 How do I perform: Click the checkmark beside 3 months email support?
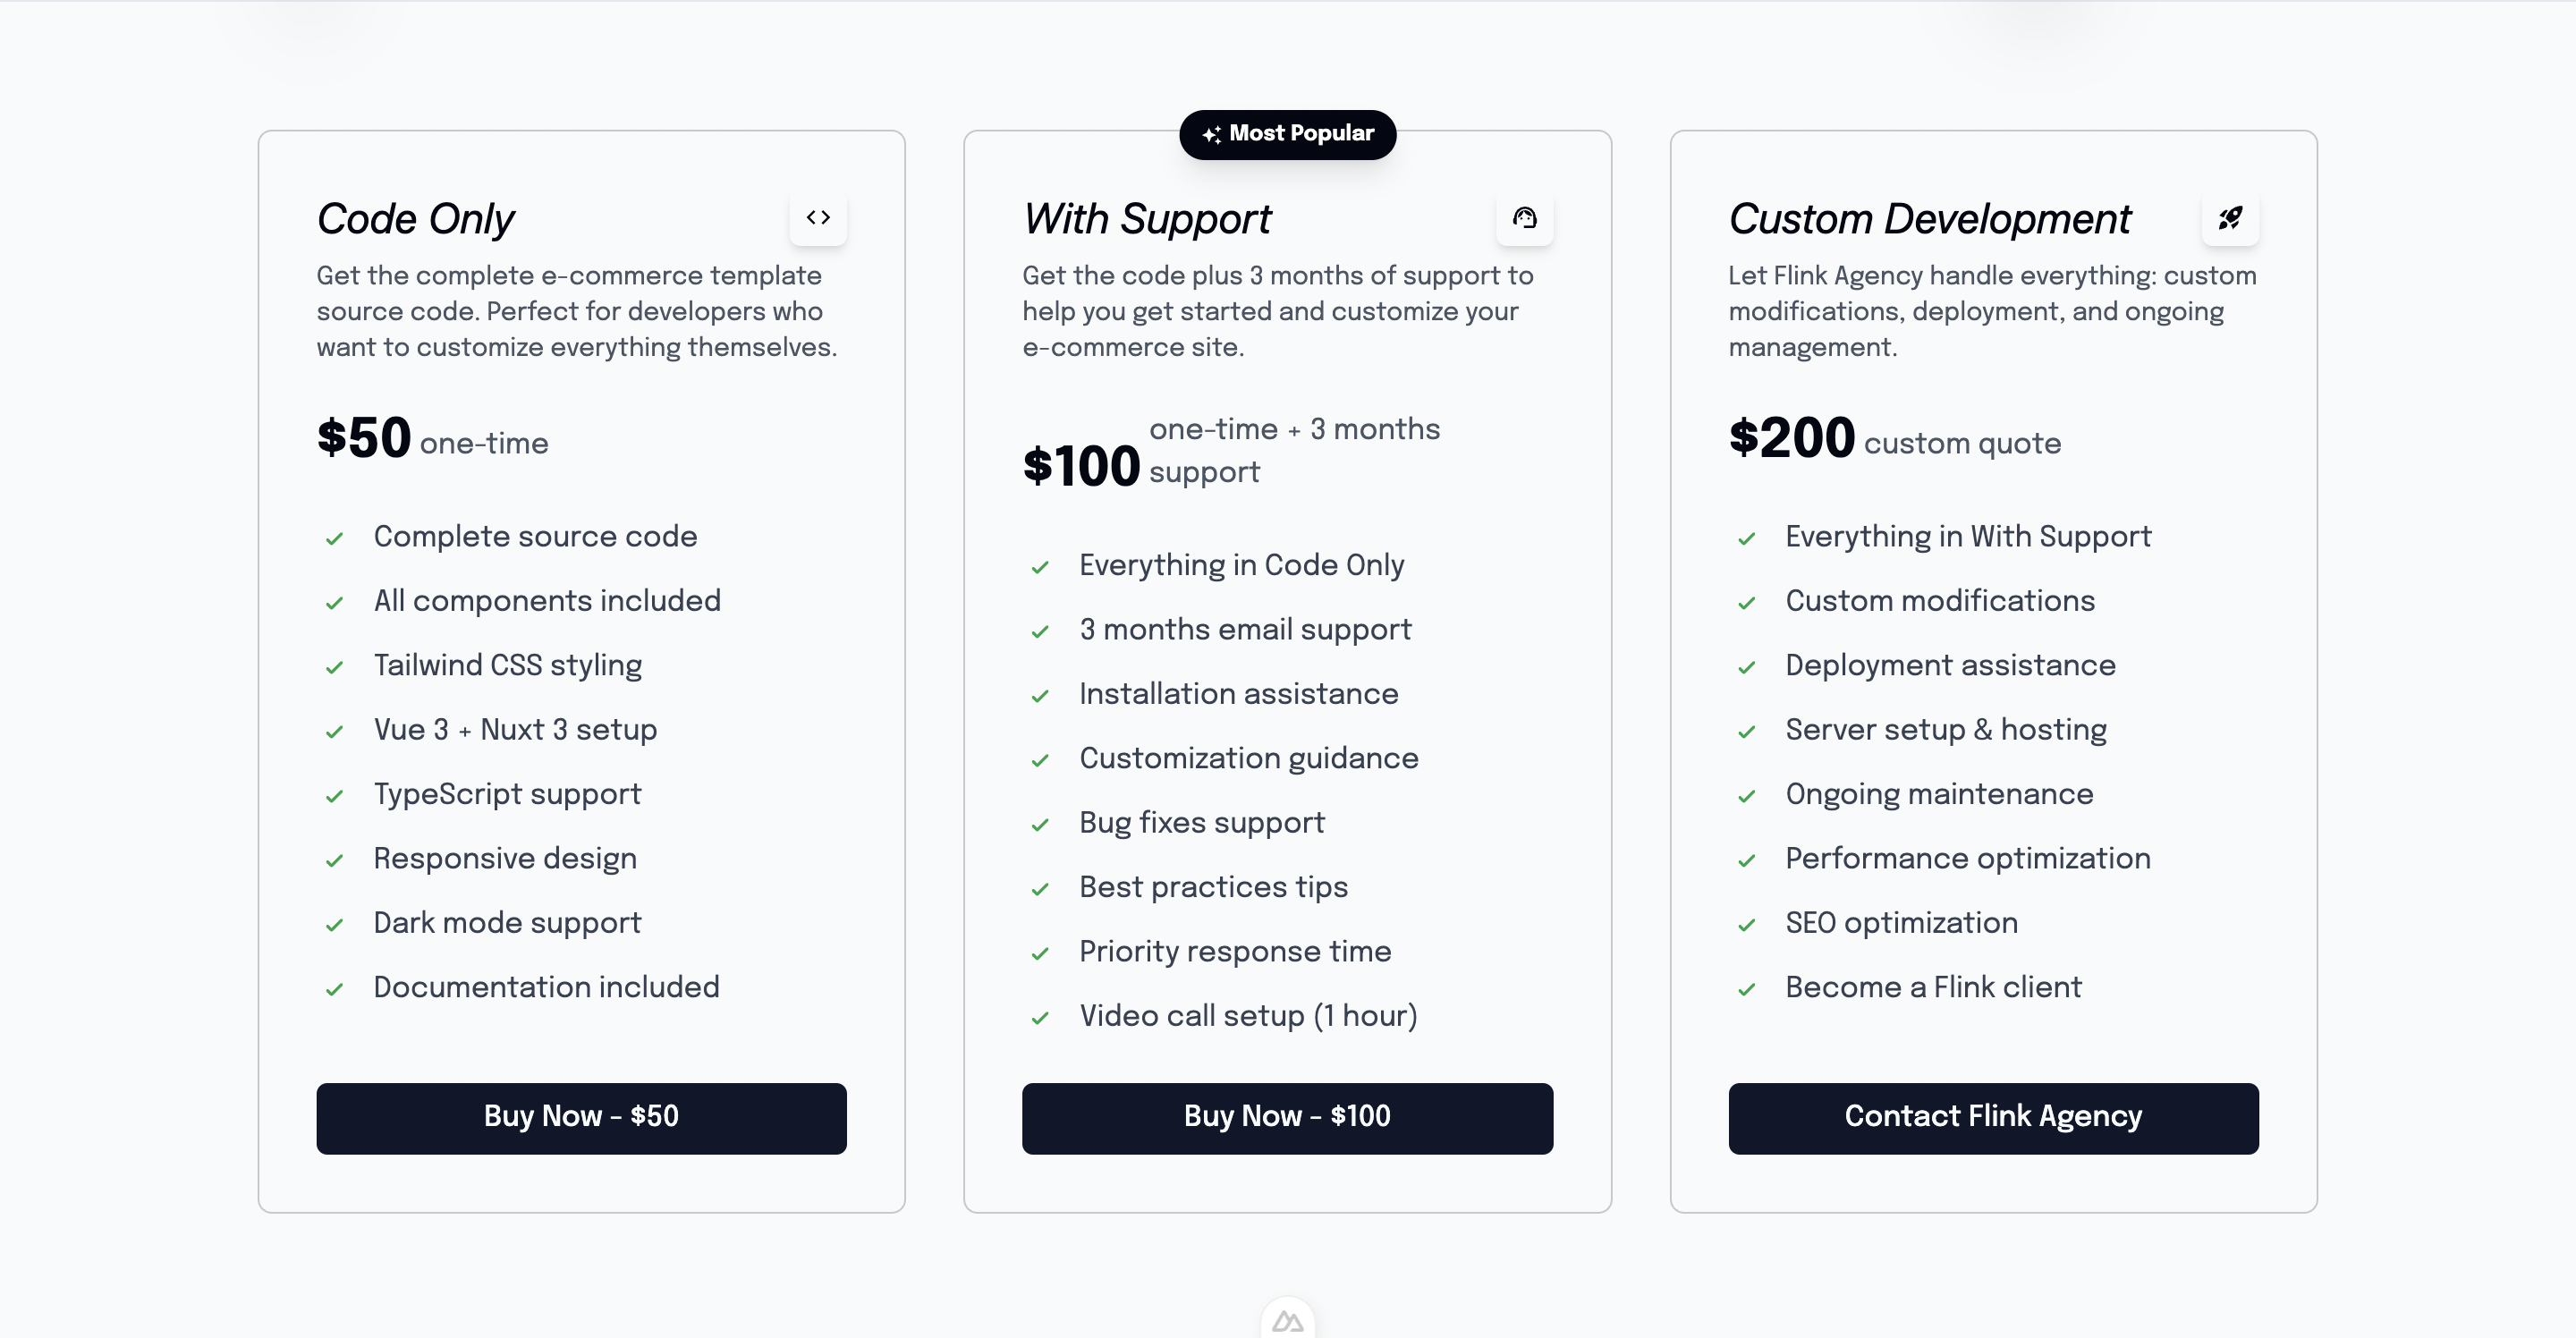(x=1041, y=631)
